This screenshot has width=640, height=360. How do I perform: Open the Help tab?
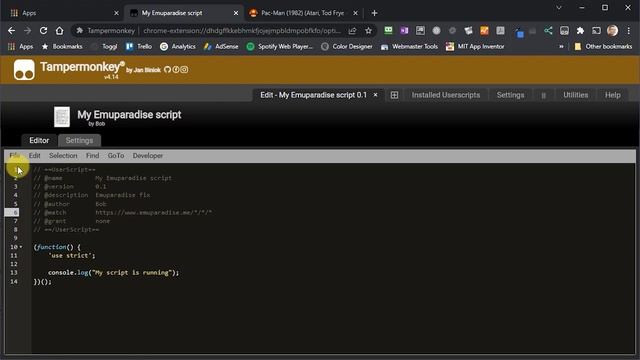(613, 95)
